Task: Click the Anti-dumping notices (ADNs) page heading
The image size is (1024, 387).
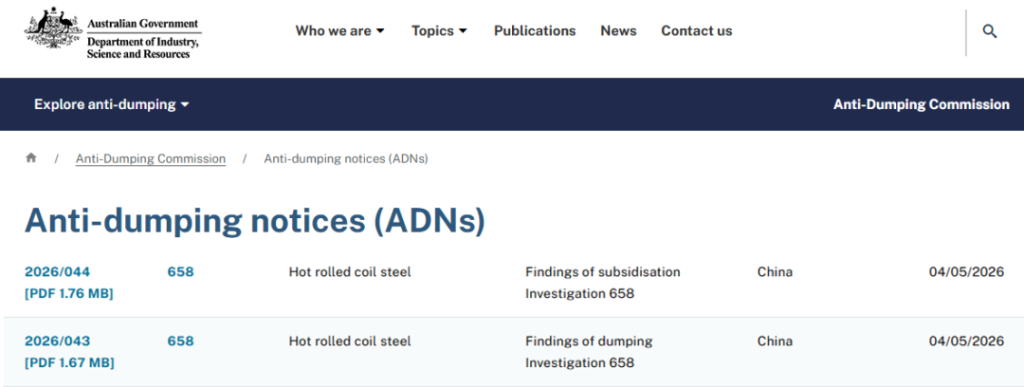Action: (255, 221)
